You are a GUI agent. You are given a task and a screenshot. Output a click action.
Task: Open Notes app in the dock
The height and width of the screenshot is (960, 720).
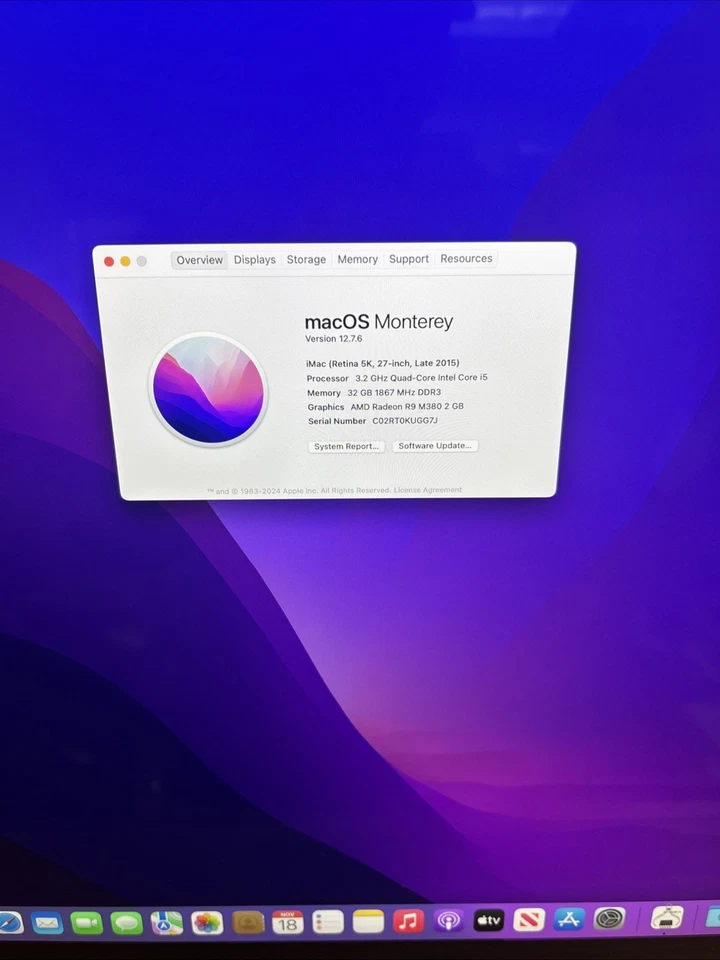pos(369,921)
